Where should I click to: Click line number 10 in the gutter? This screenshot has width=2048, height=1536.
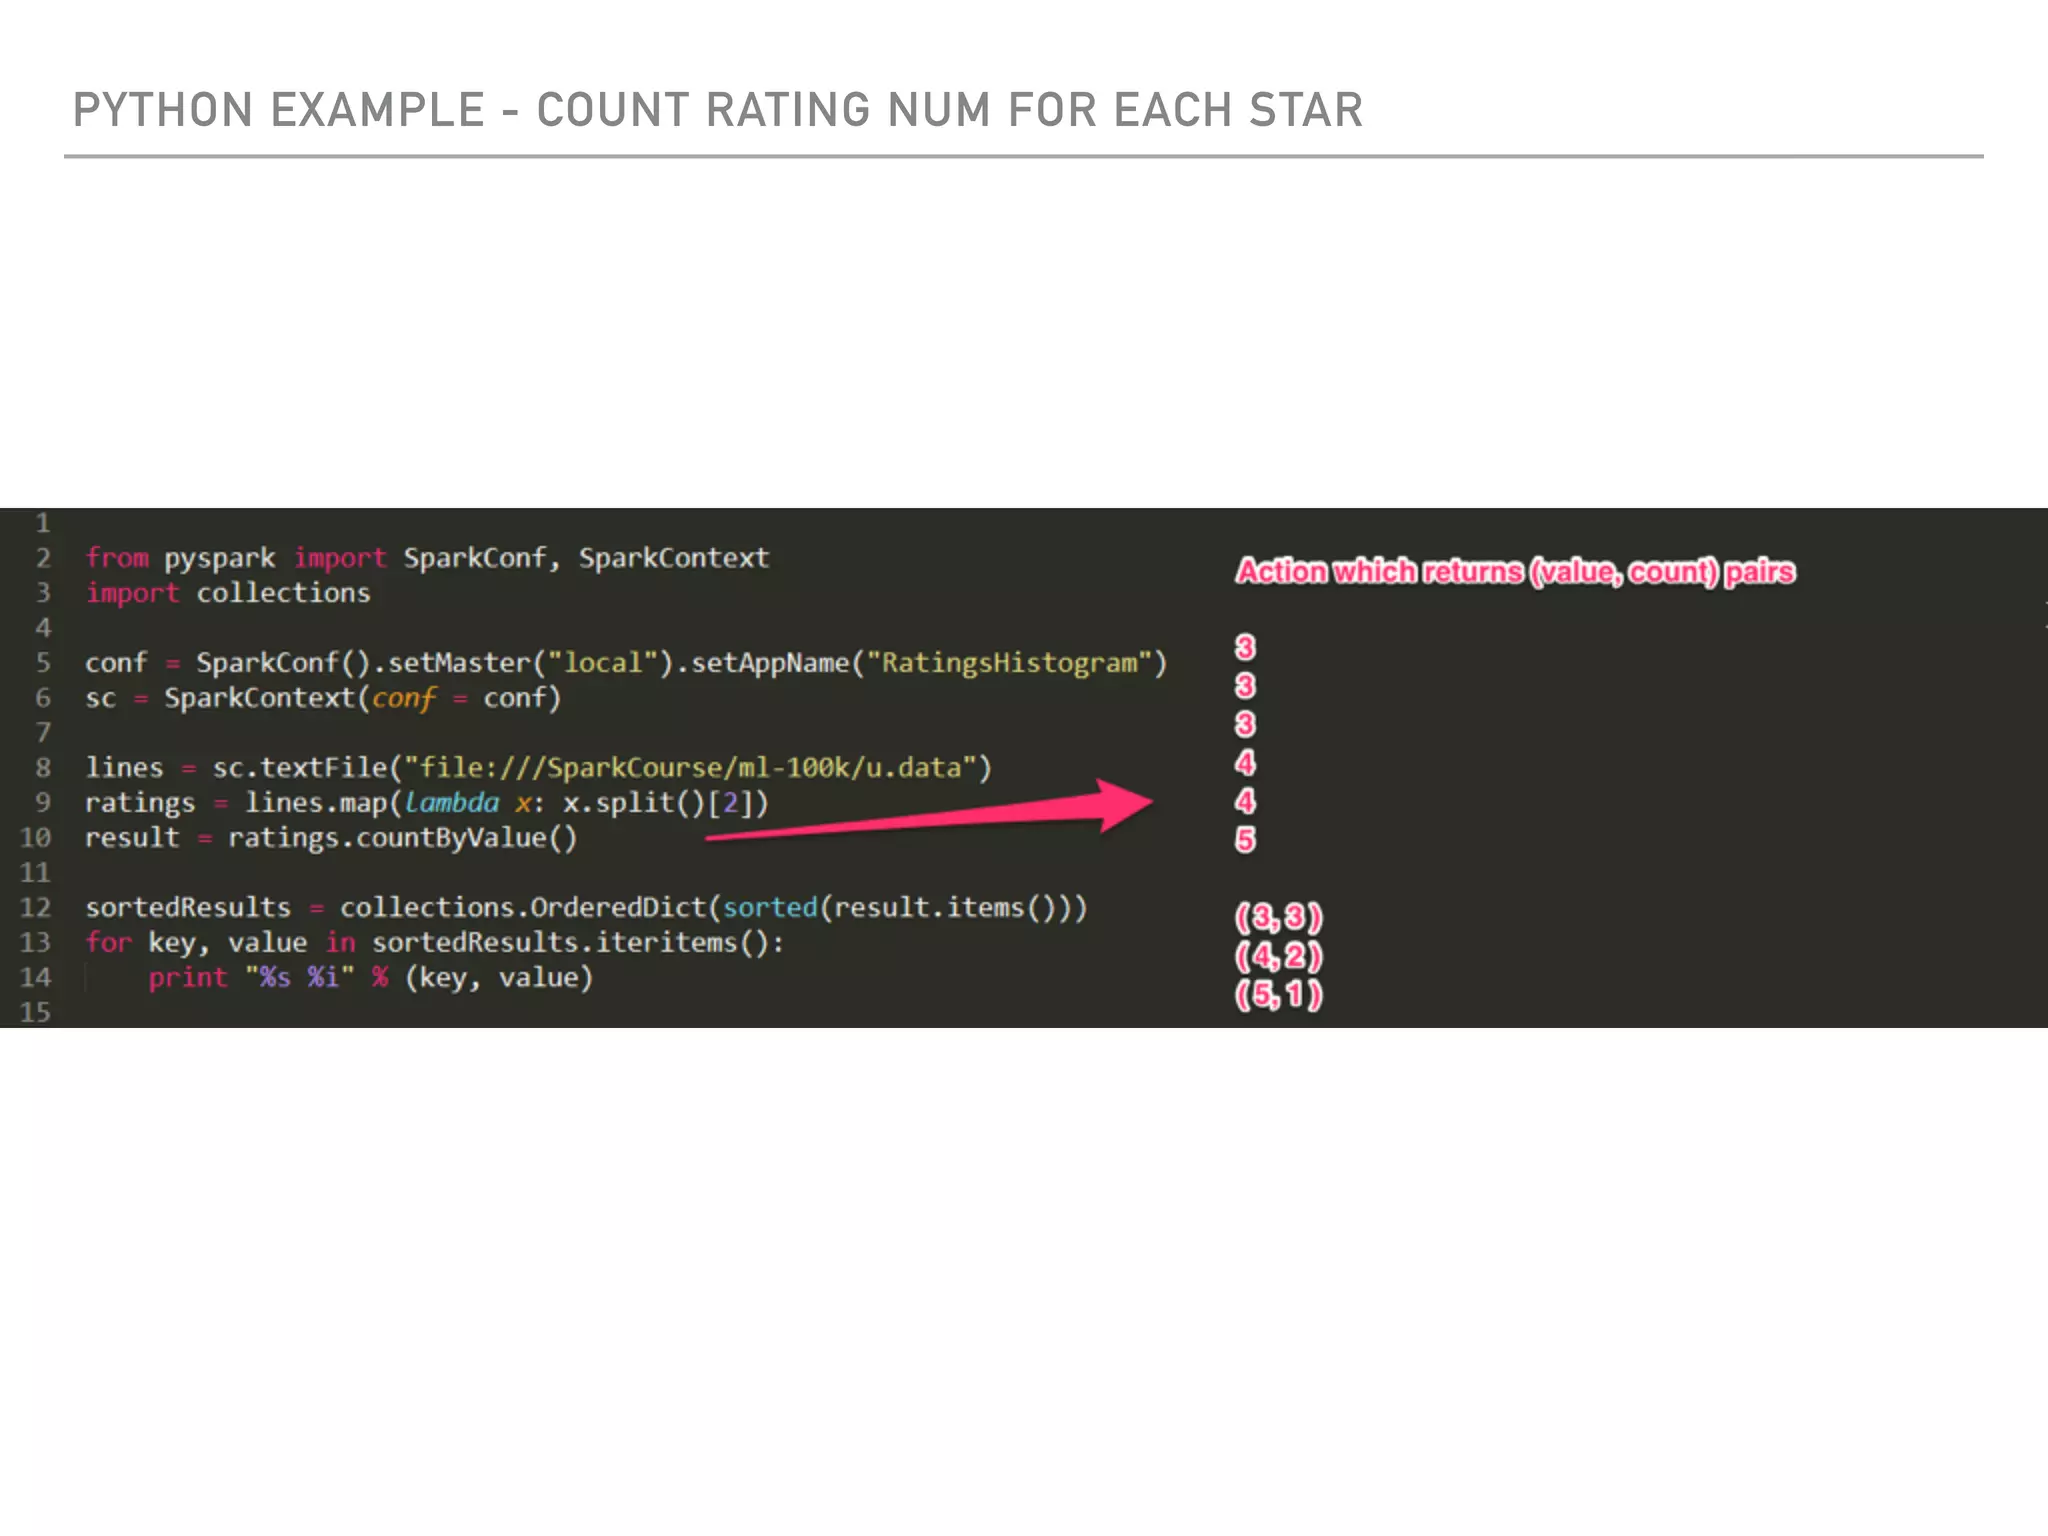[x=35, y=838]
